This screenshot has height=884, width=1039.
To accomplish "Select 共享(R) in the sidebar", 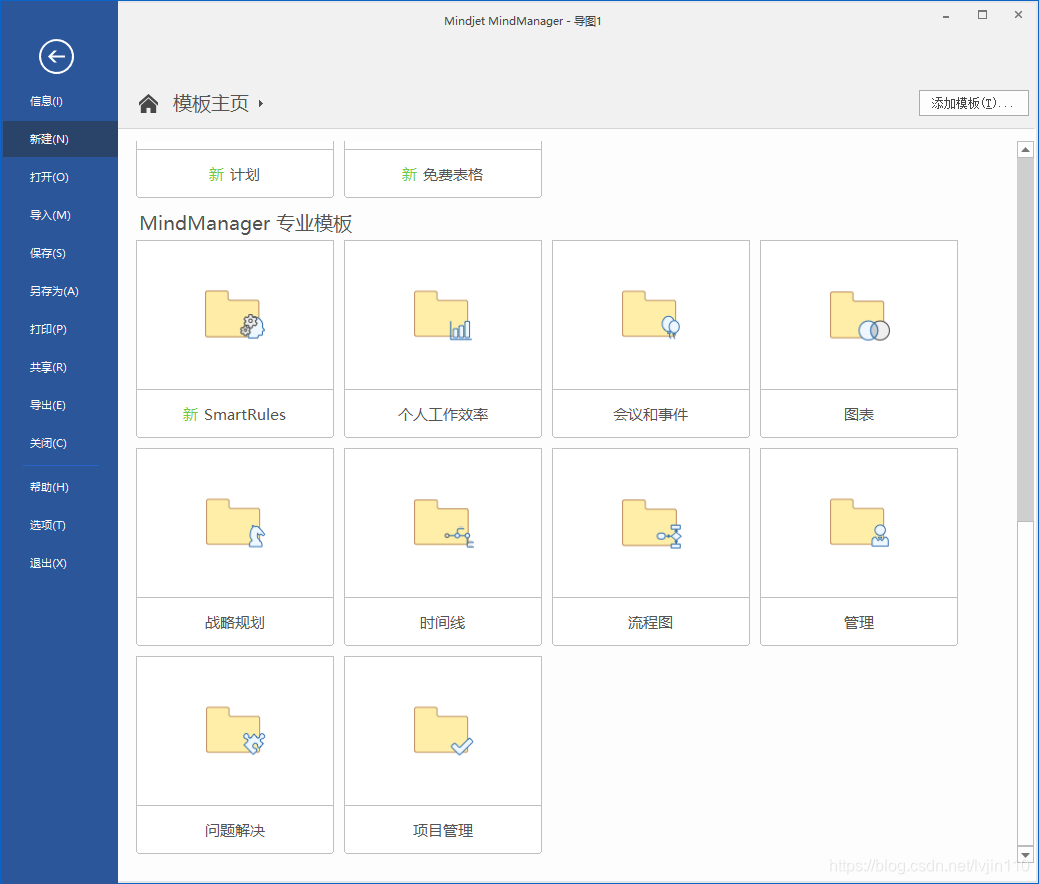I will pyautogui.click(x=60, y=367).
